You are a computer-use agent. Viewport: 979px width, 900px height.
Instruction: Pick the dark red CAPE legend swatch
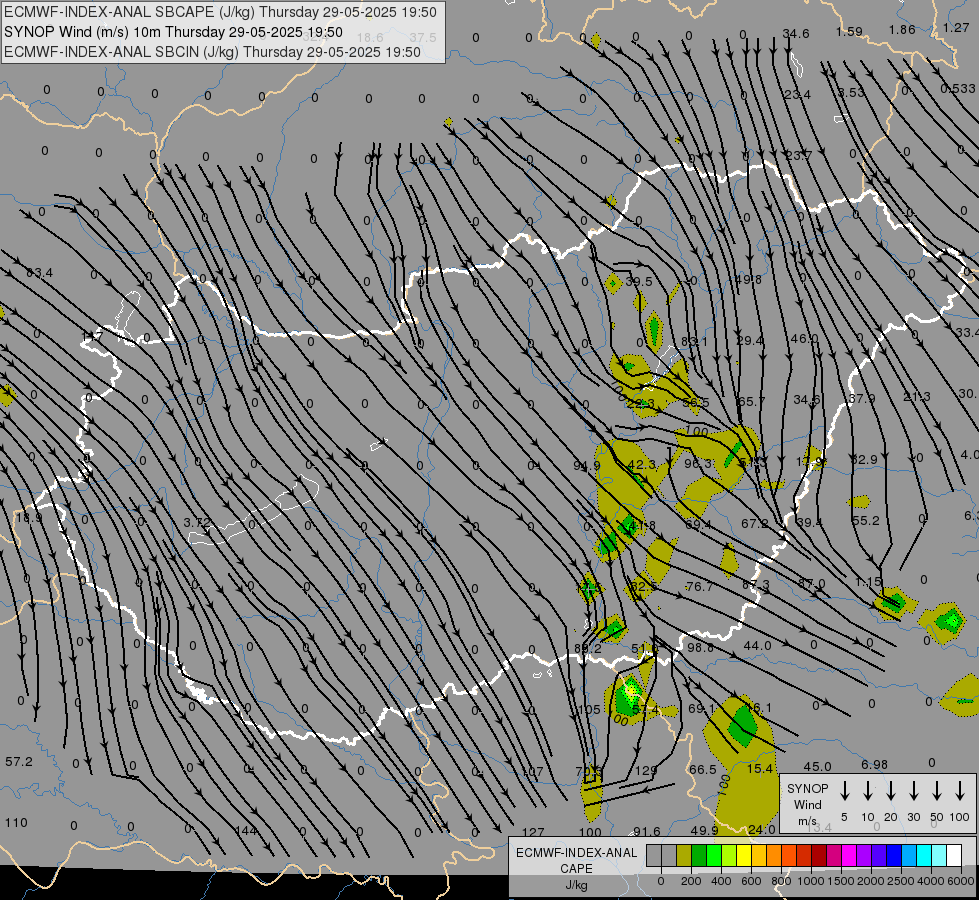pos(819,855)
